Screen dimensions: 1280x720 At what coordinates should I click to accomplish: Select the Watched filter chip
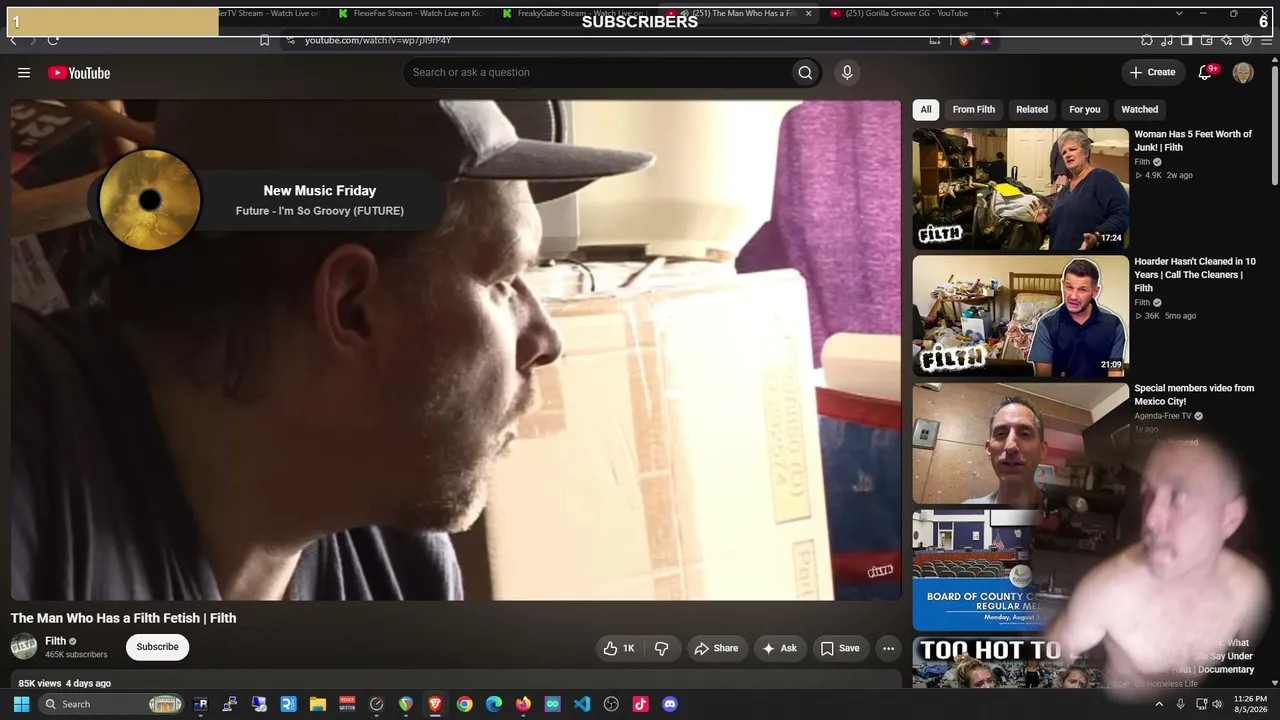pyautogui.click(x=1139, y=109)
